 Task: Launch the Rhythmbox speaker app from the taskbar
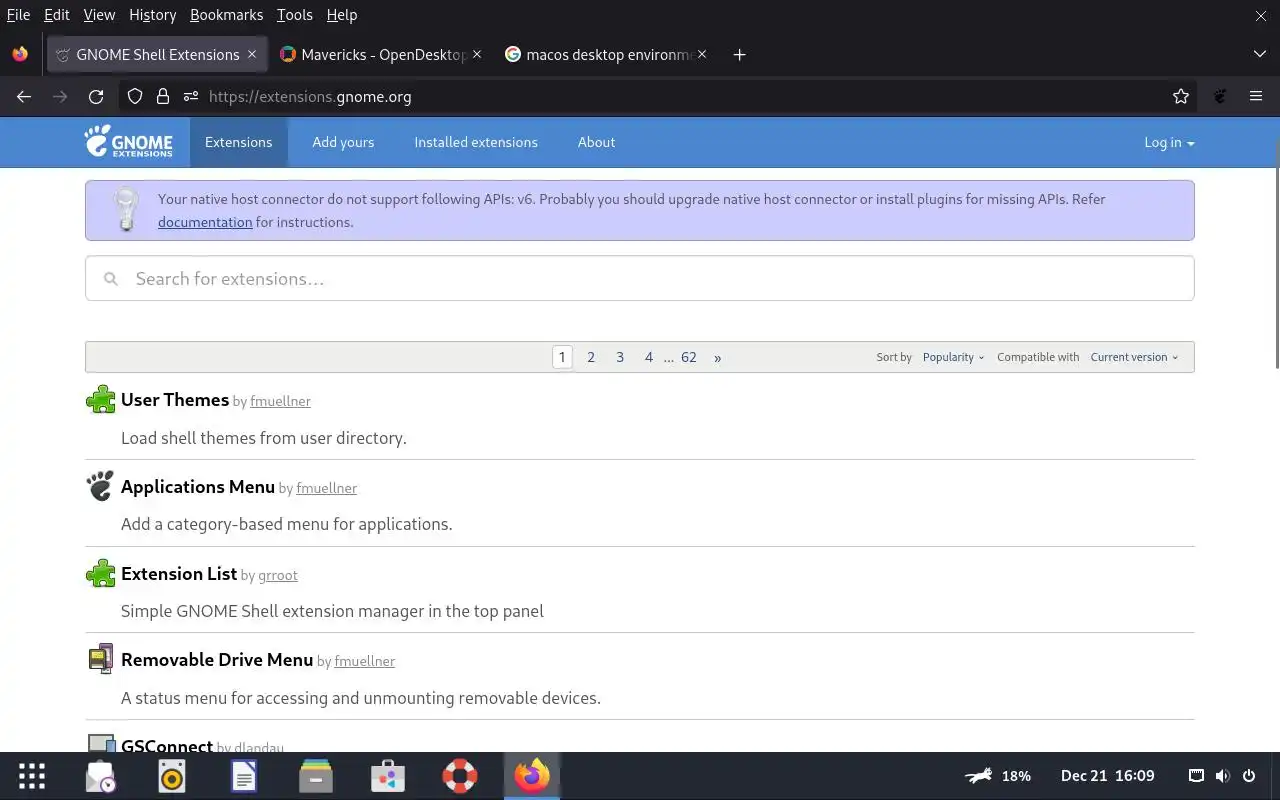click(x=172, y=776)
